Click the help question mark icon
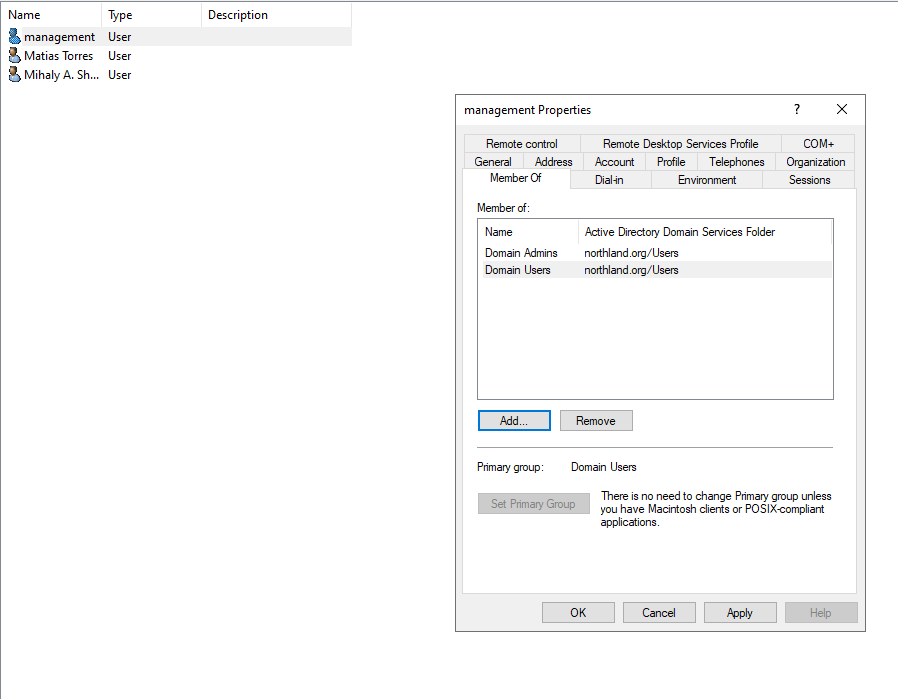This screenshot has width=898, height=699. click(797, 110)
